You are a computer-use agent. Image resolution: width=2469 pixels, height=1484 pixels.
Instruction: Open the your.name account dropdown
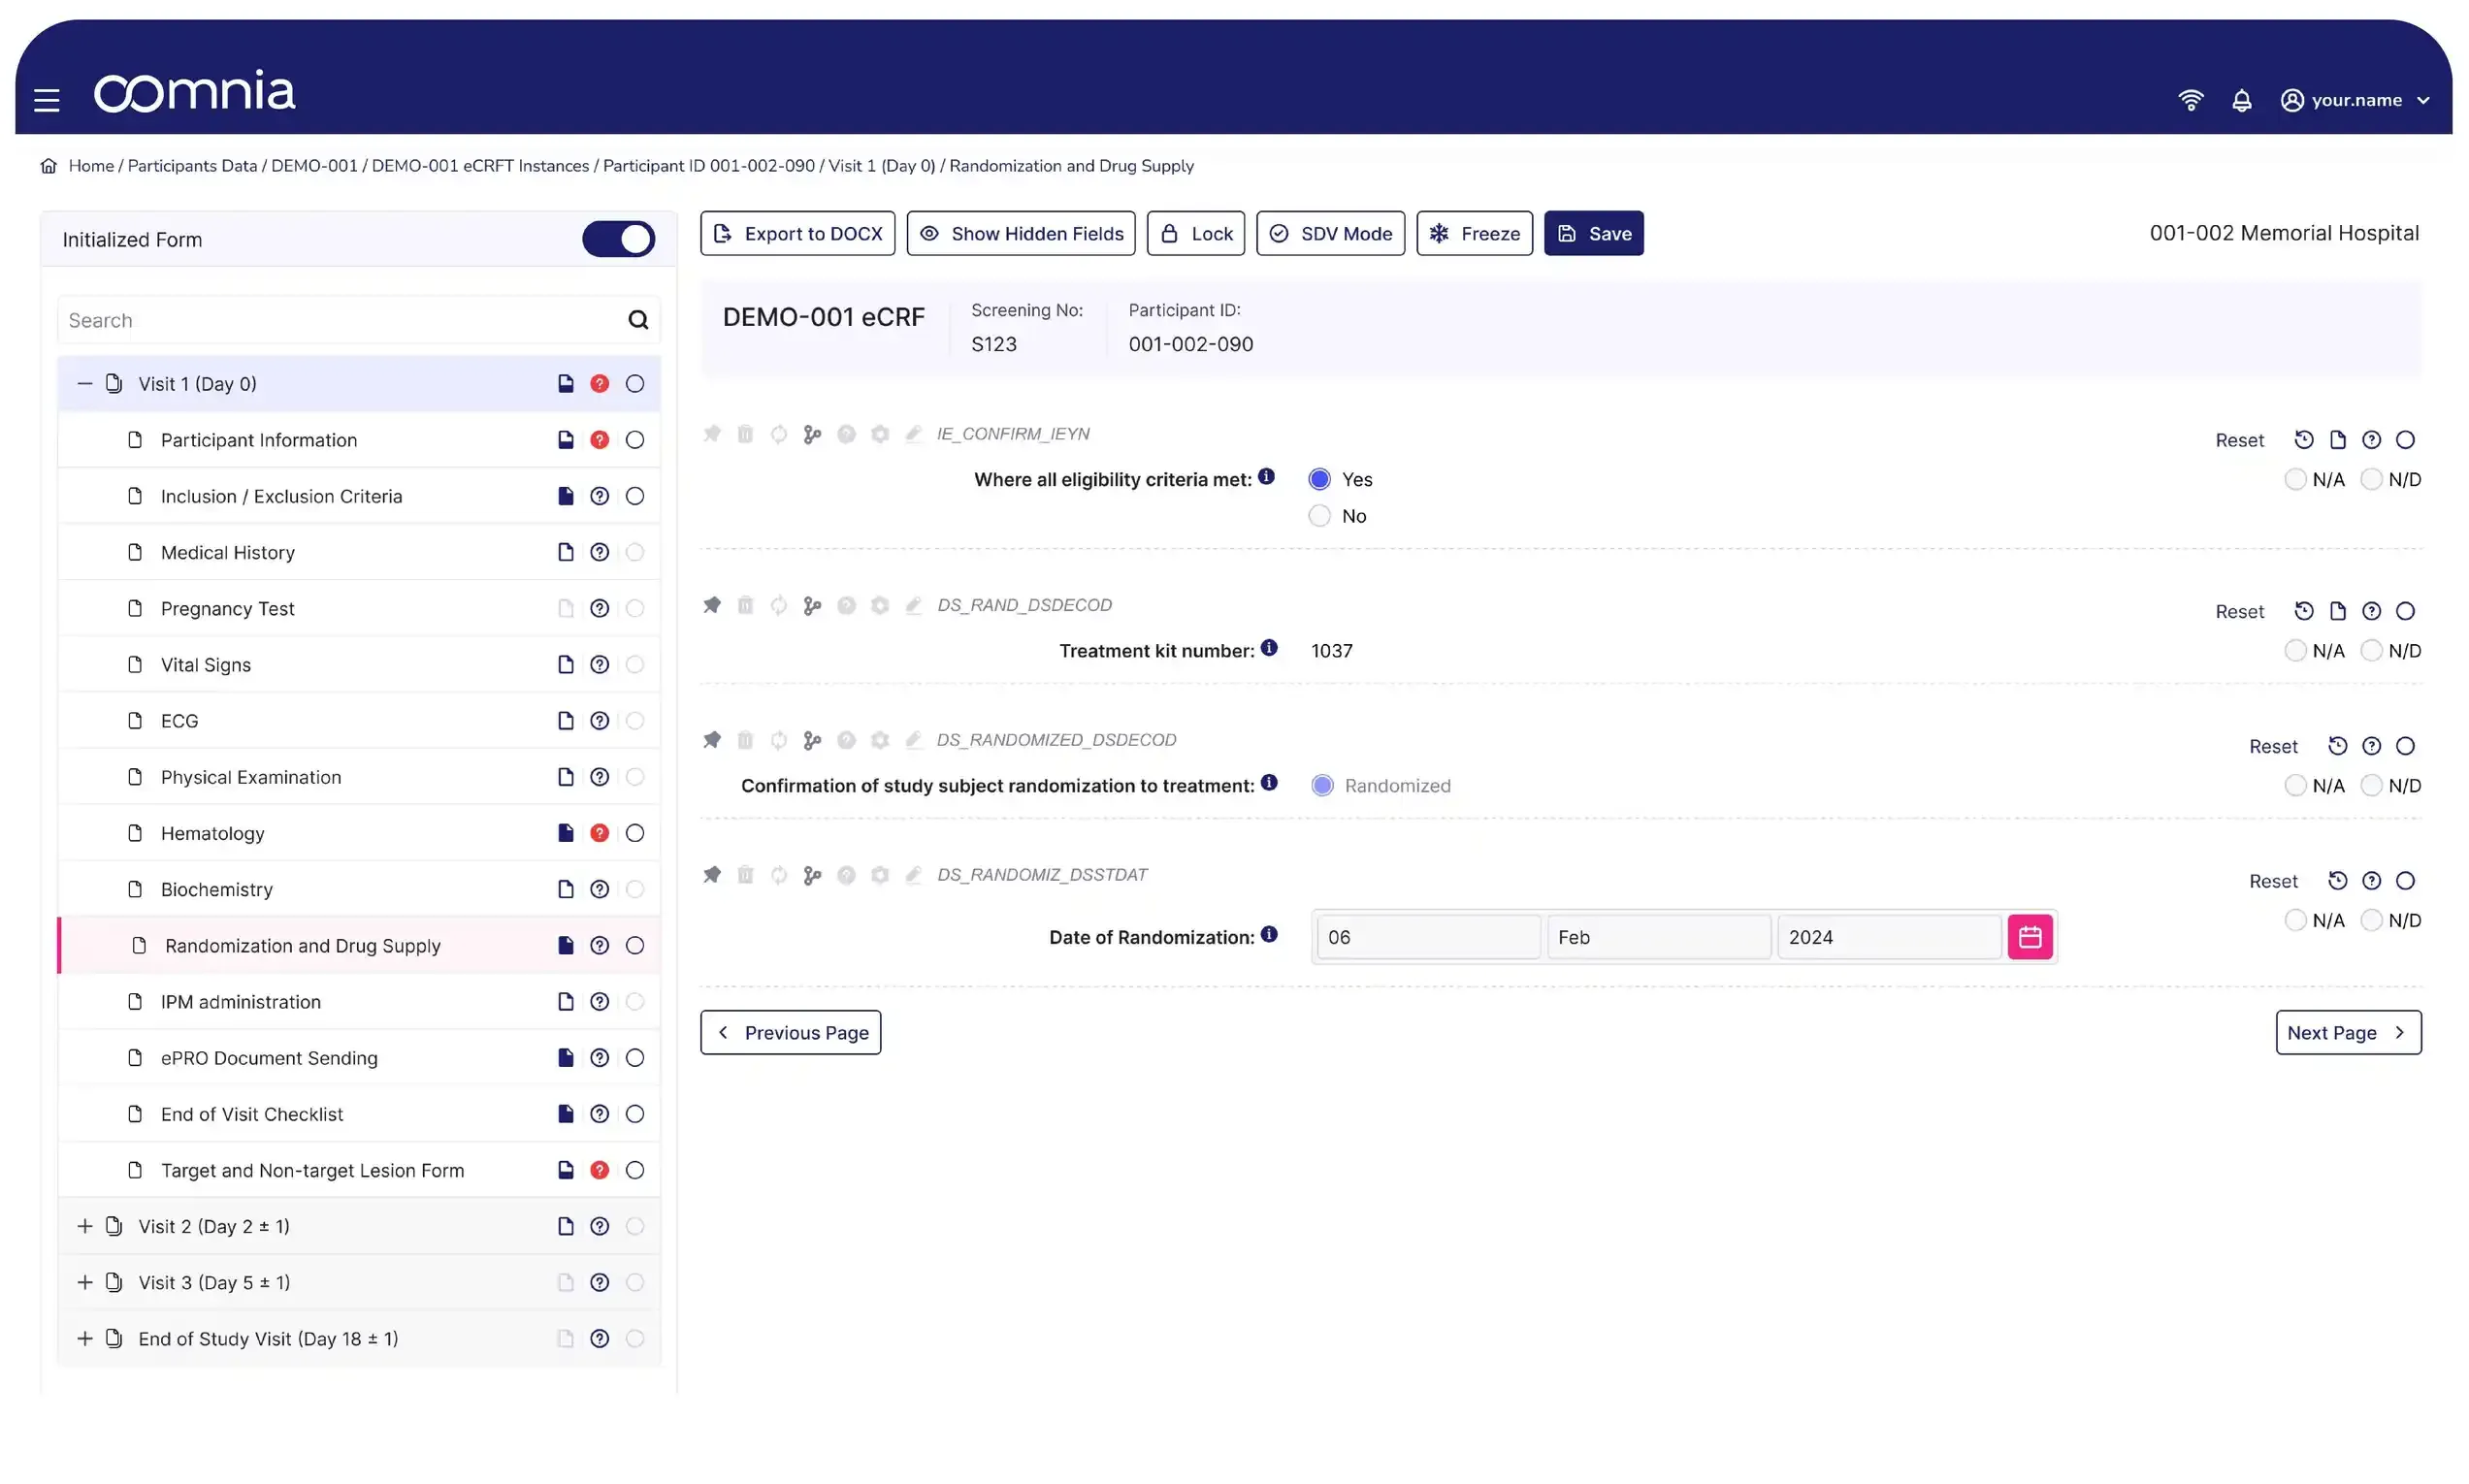tap(2354, 100)
